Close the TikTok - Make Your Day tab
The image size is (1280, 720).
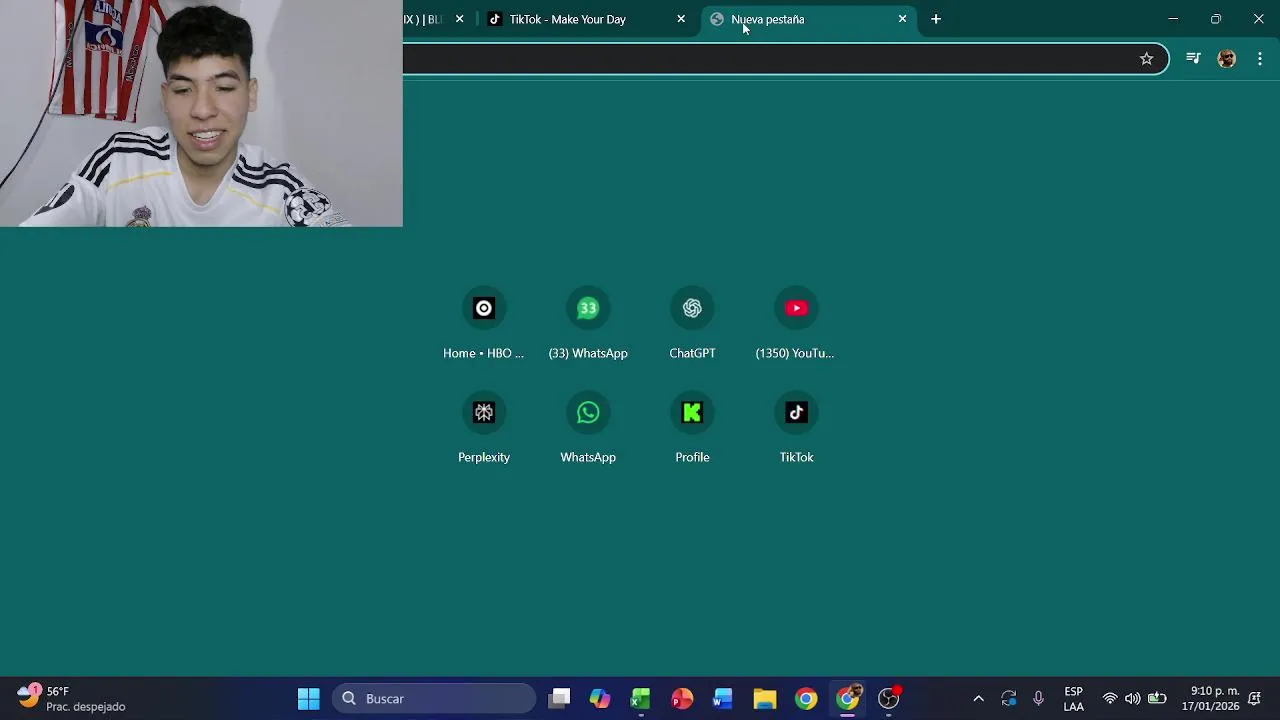[681, 19]
